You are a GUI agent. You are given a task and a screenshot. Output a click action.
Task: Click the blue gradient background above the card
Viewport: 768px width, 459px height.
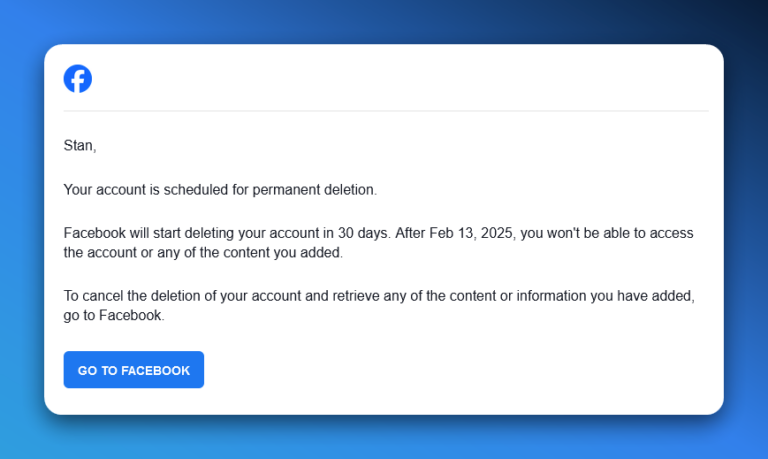point(384,22)
